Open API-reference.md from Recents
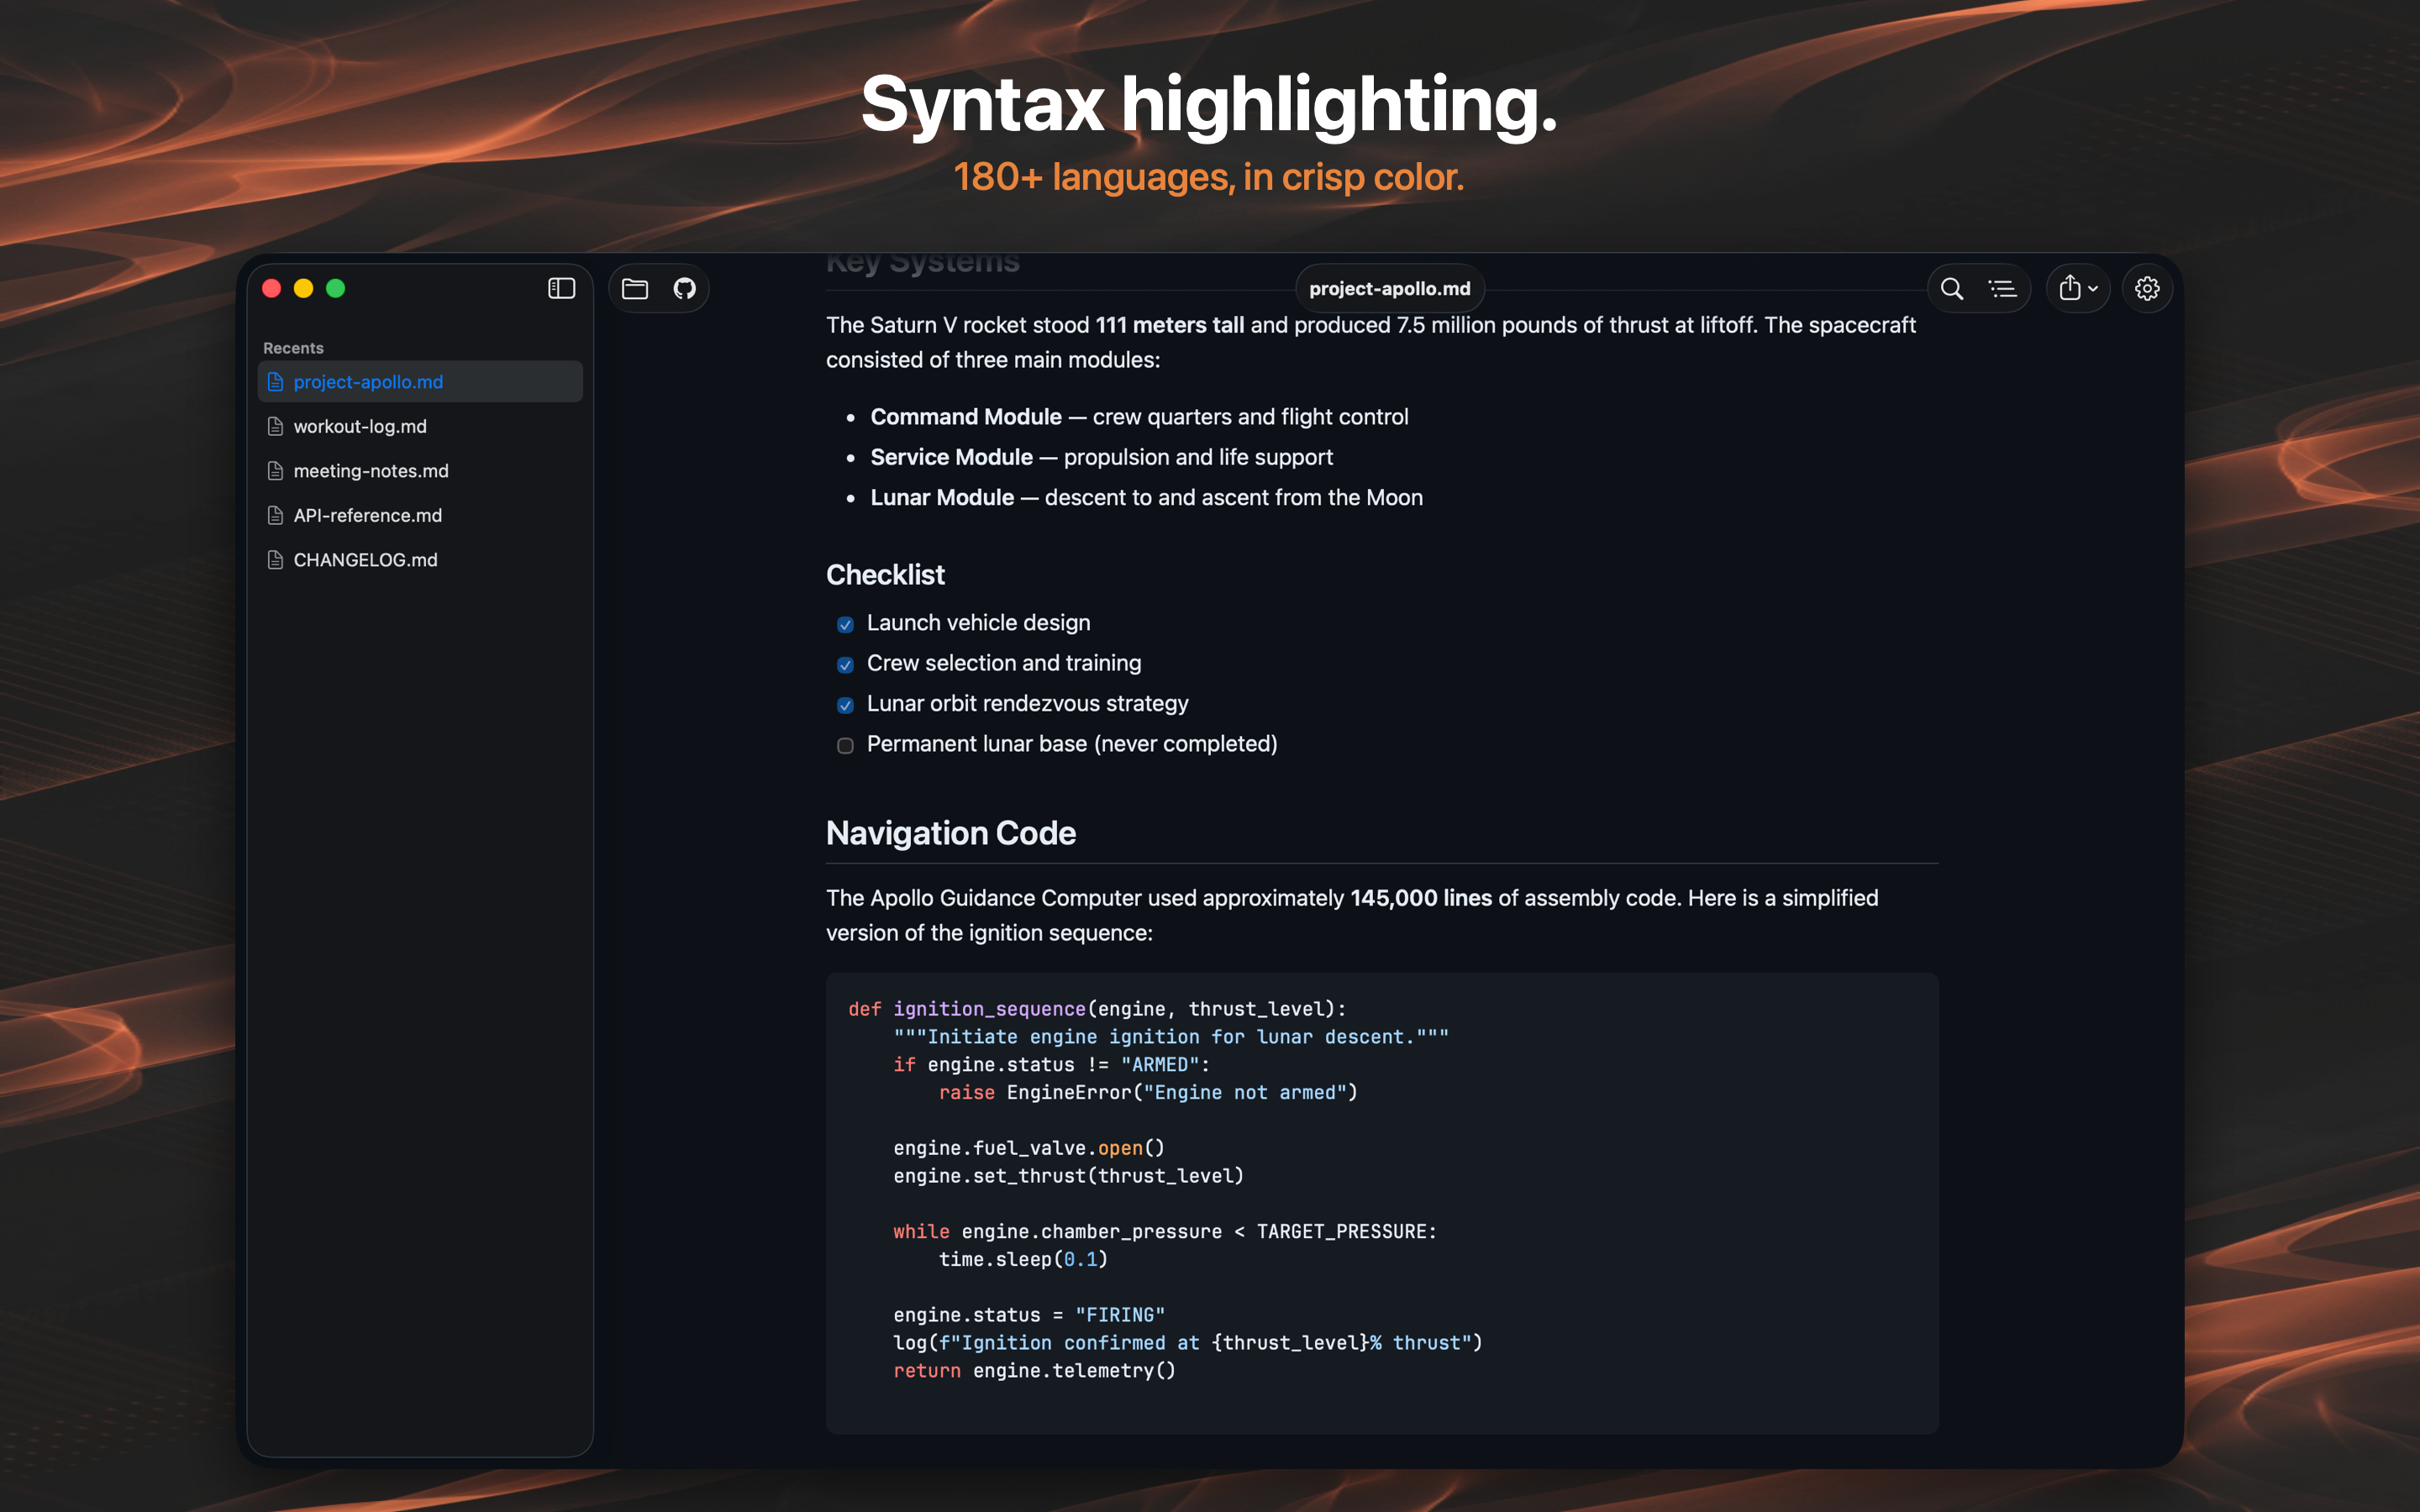The width and height of the screenshot is (2420, 1512). (x=420, y=515)
